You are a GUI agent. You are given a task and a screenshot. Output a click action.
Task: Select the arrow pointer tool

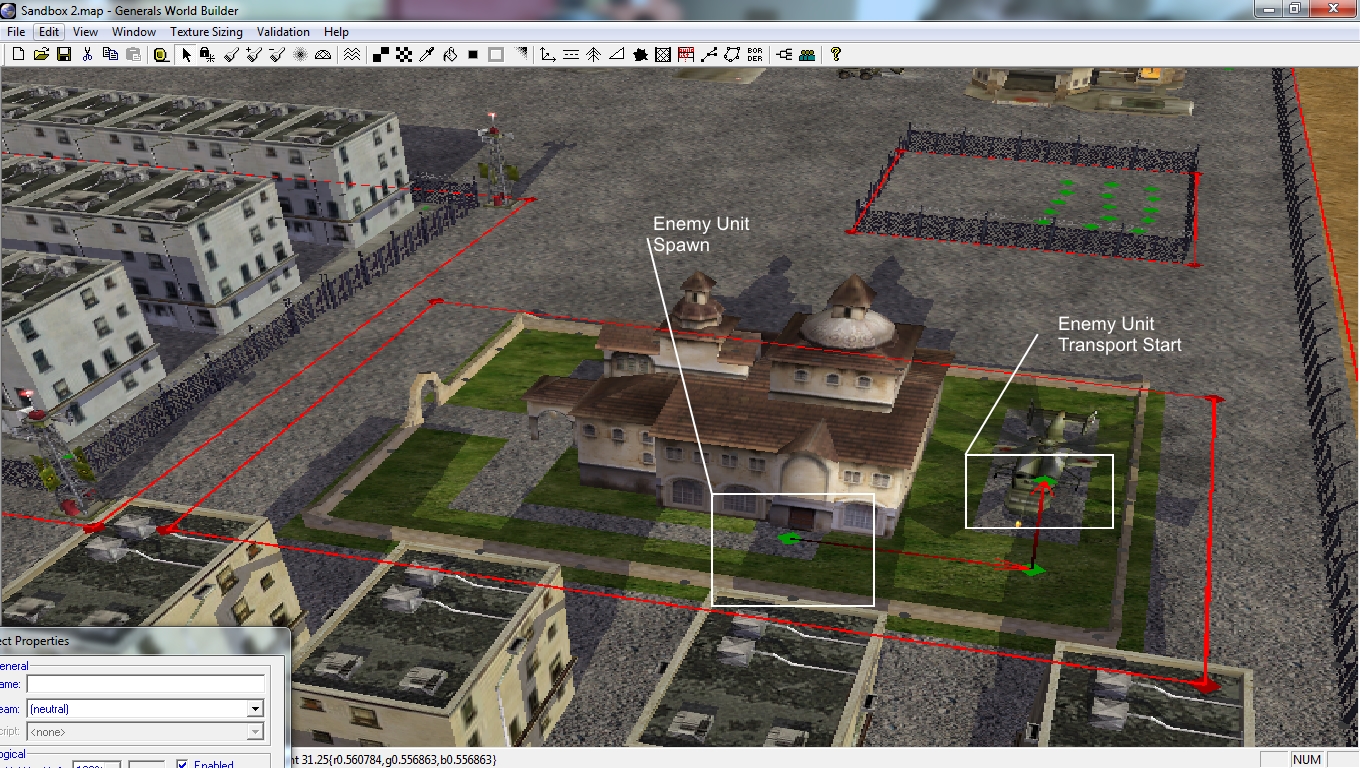click(185, 55)
